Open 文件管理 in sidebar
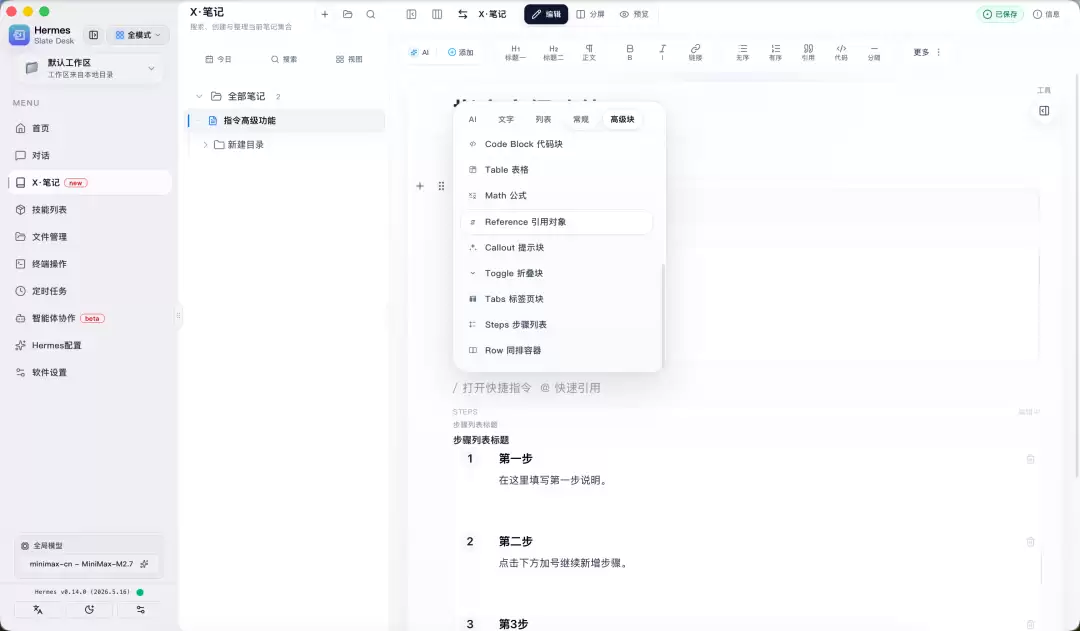The width and height of the screenshot is (1080, 631). tap(90, 237)
